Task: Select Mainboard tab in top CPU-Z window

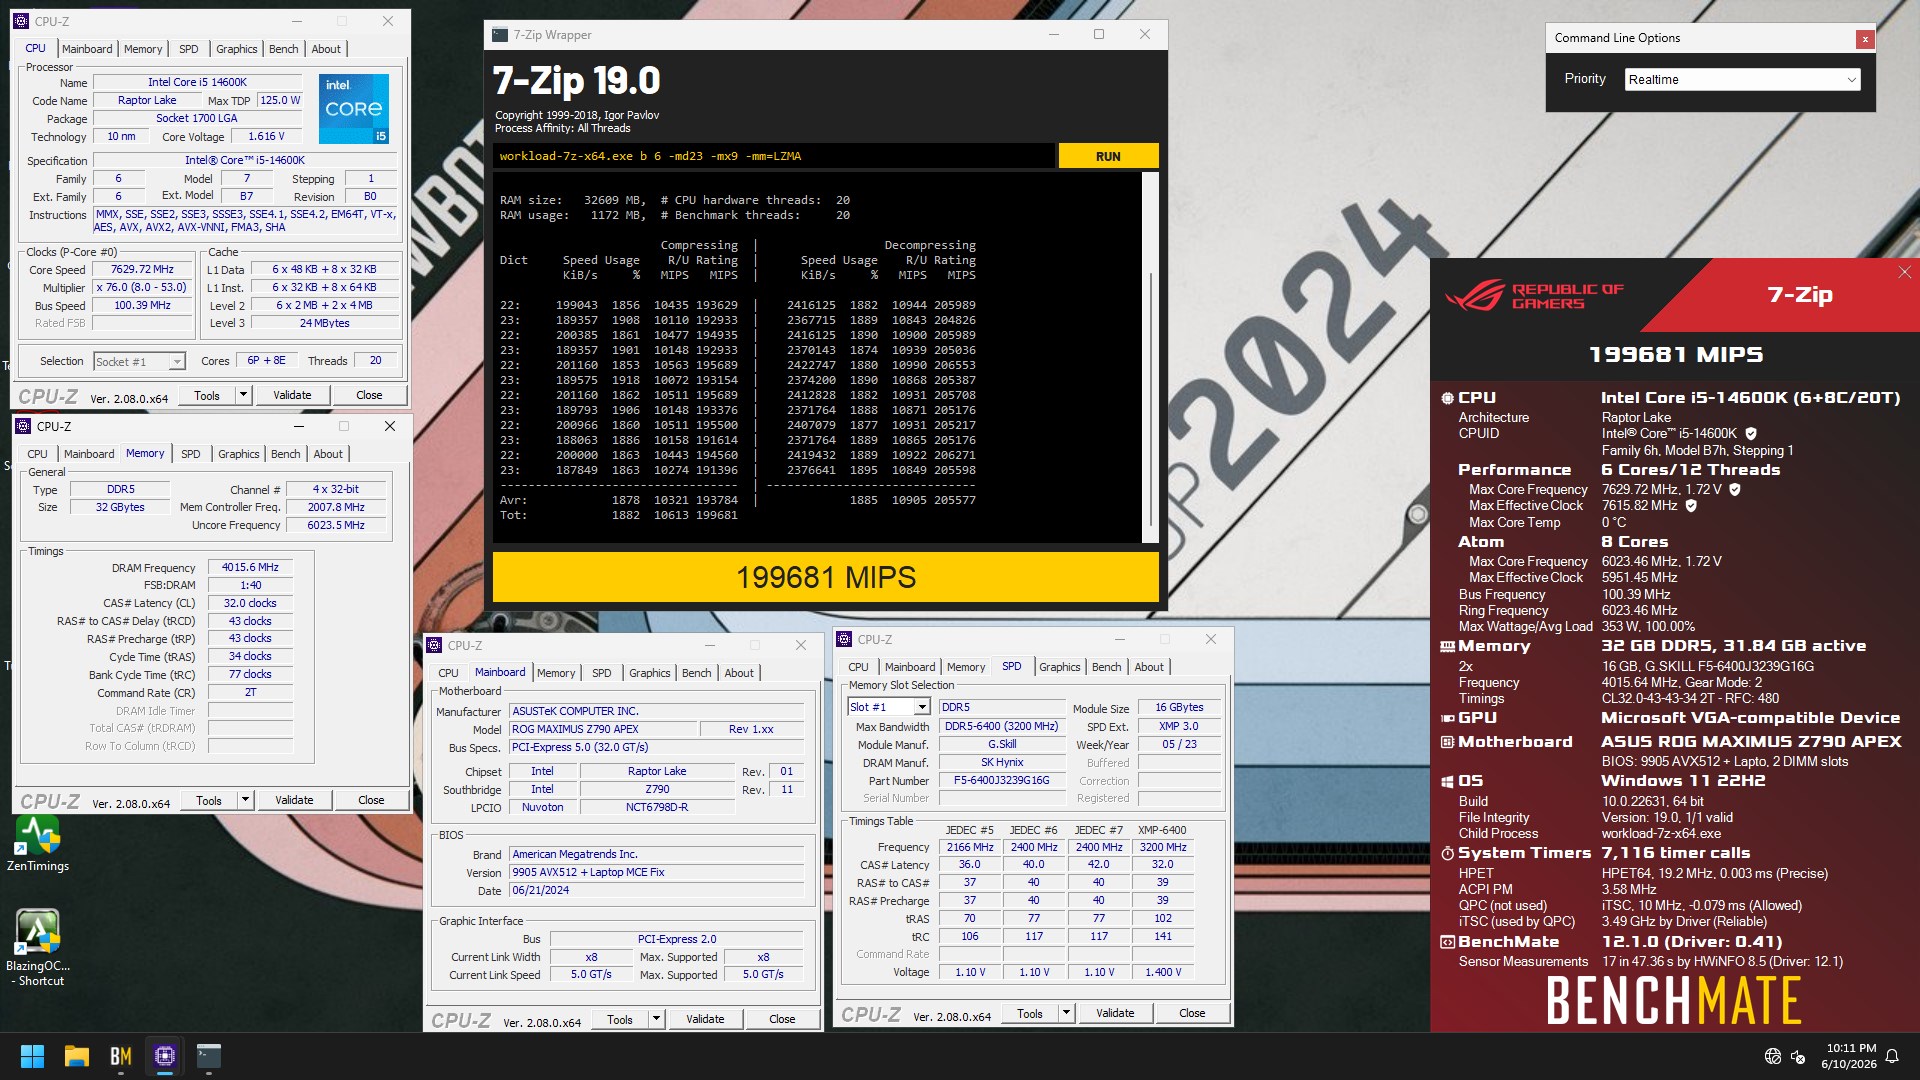Action: [87, 49]
